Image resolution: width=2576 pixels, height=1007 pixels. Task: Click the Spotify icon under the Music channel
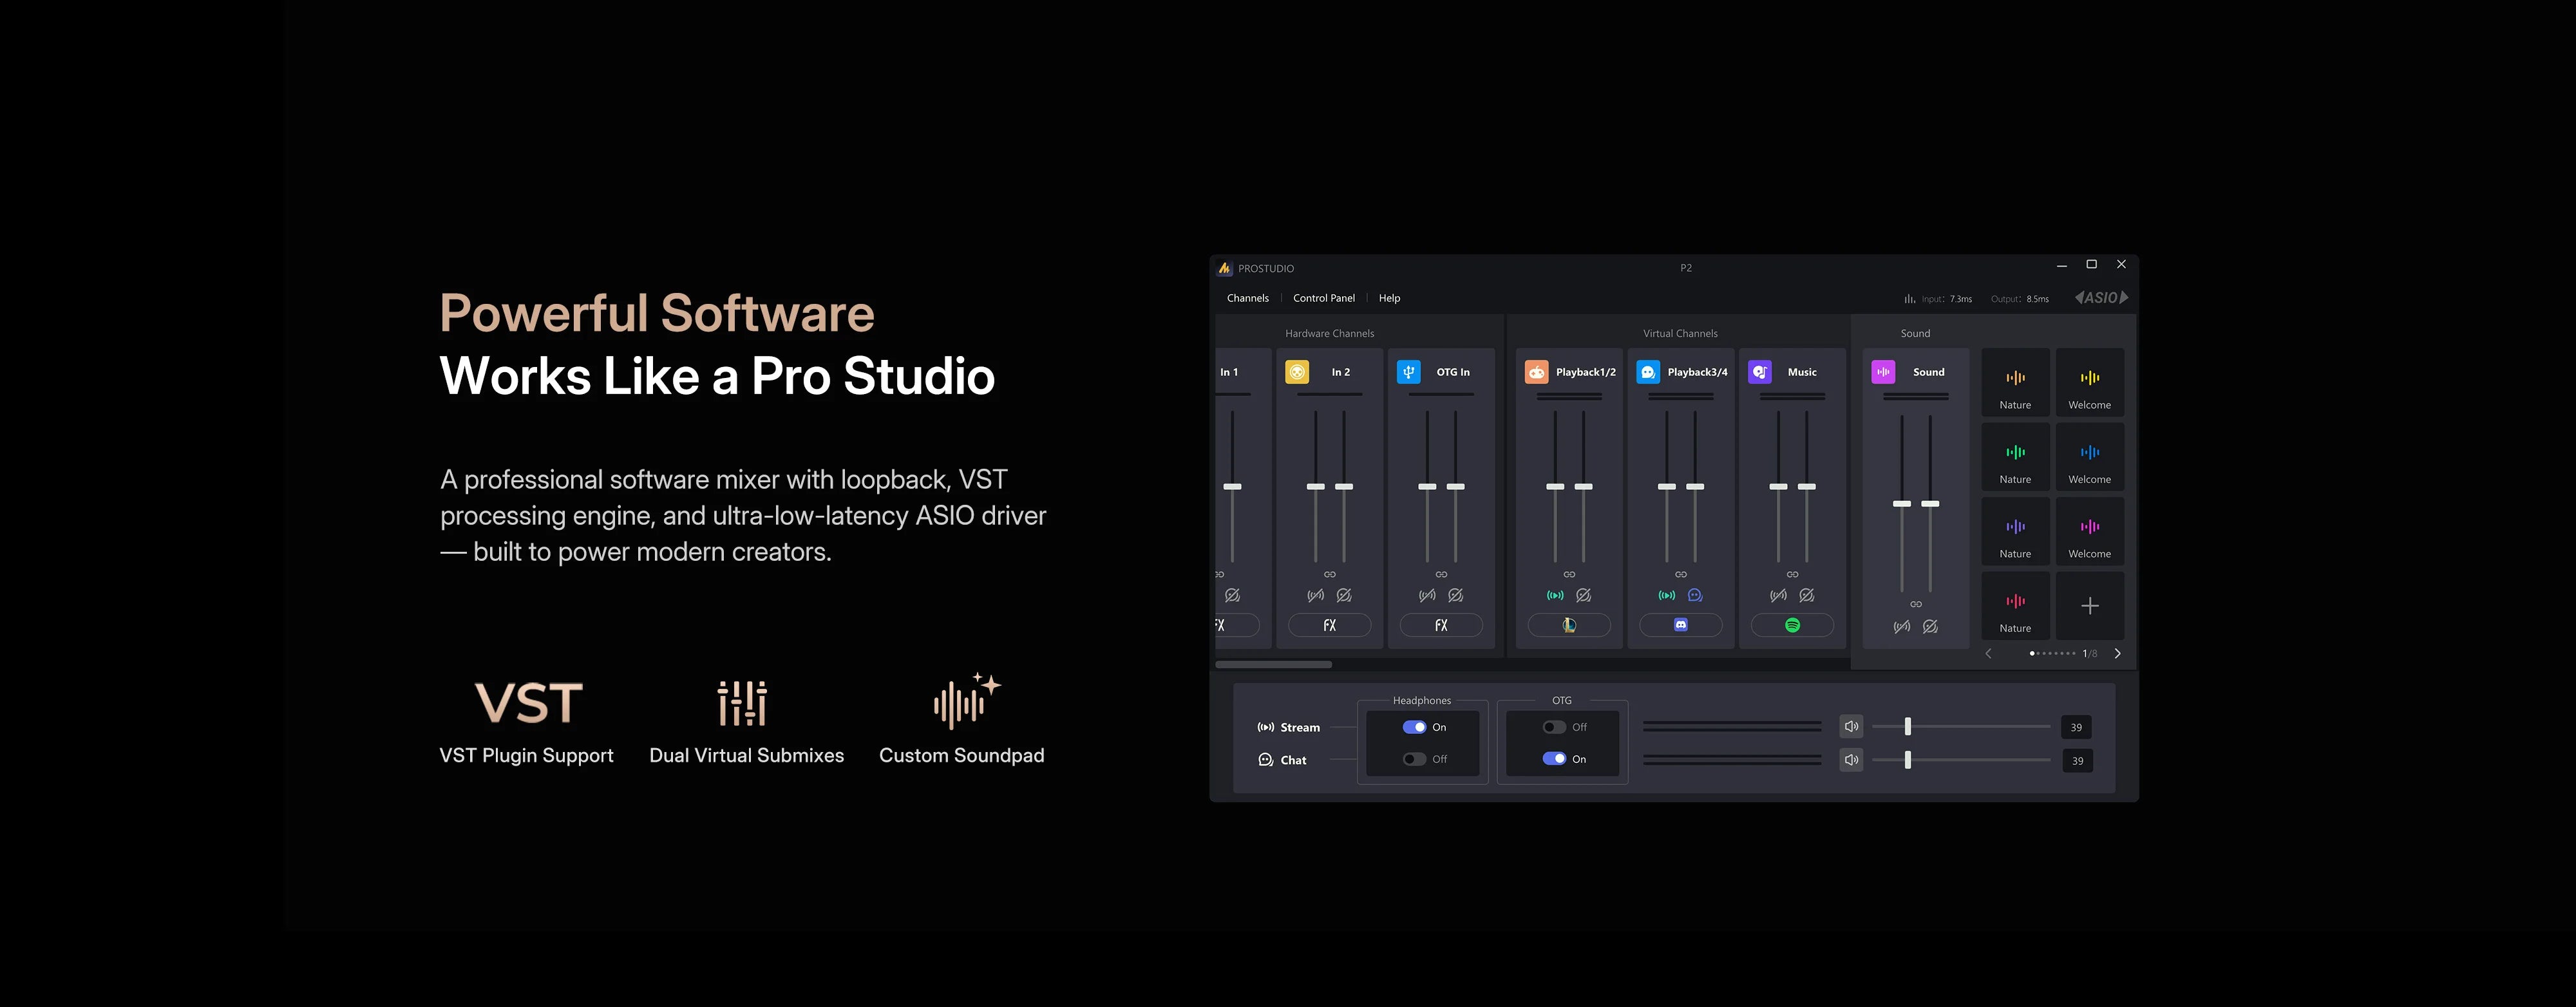coord(1792,625)
